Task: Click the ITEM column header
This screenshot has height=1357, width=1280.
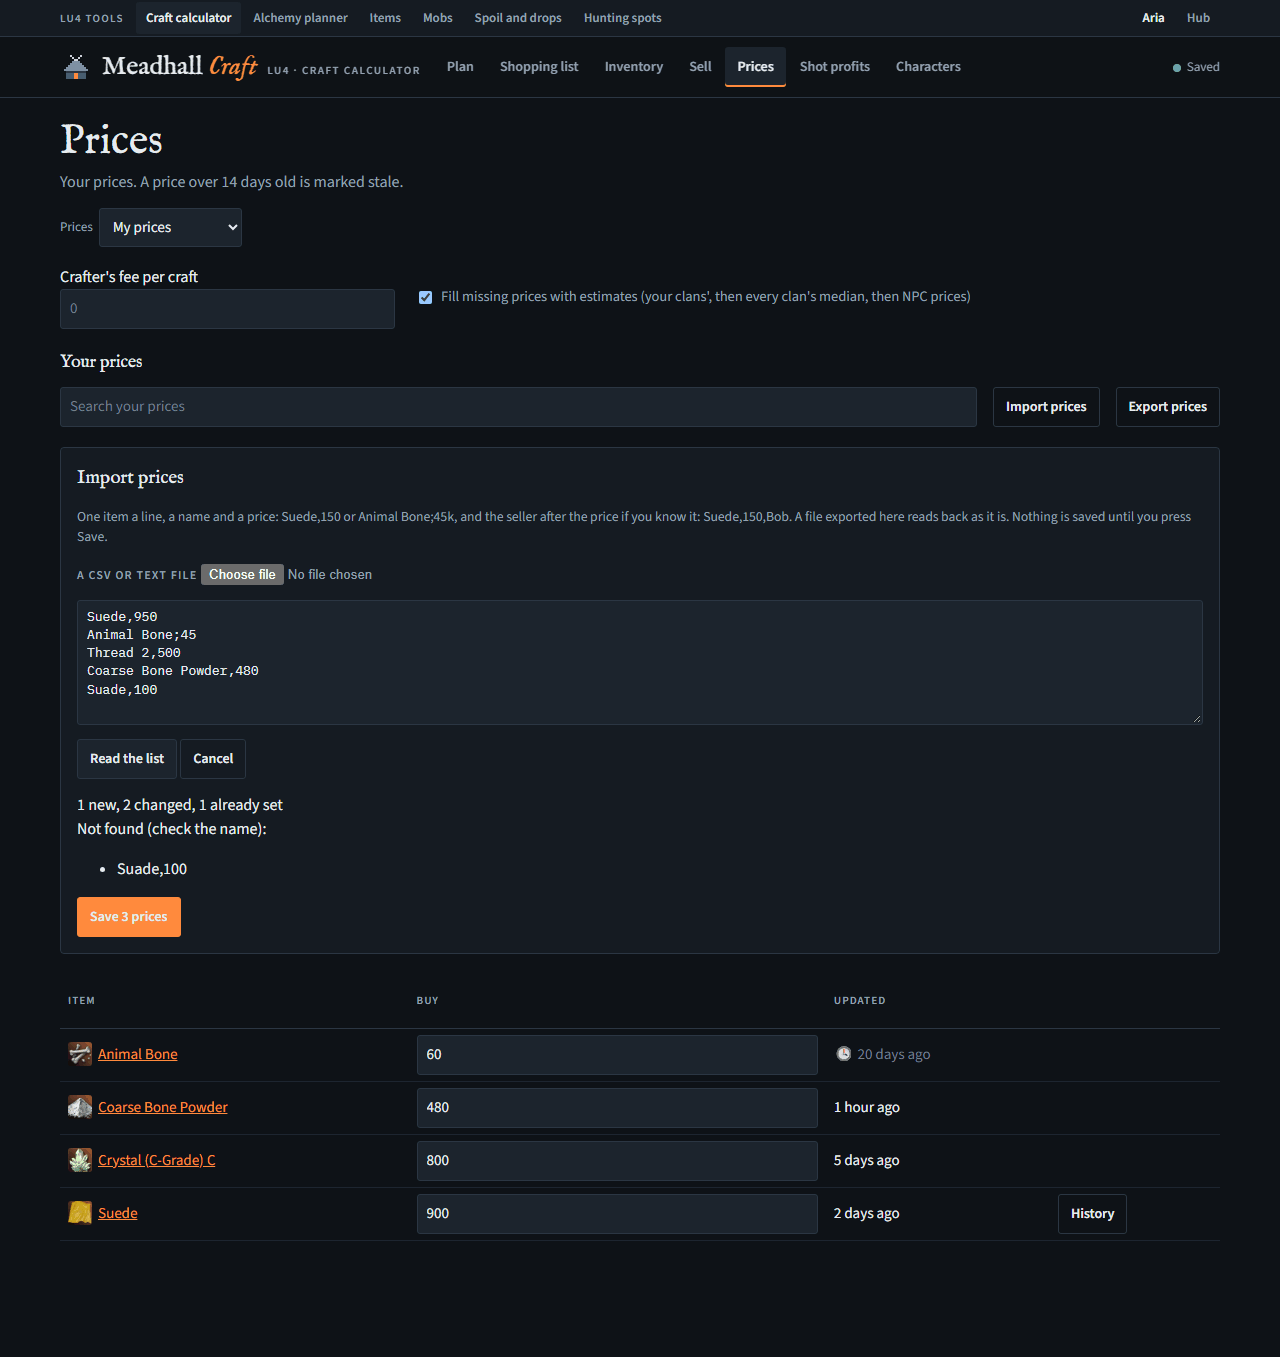Action: pos(82,1001)
